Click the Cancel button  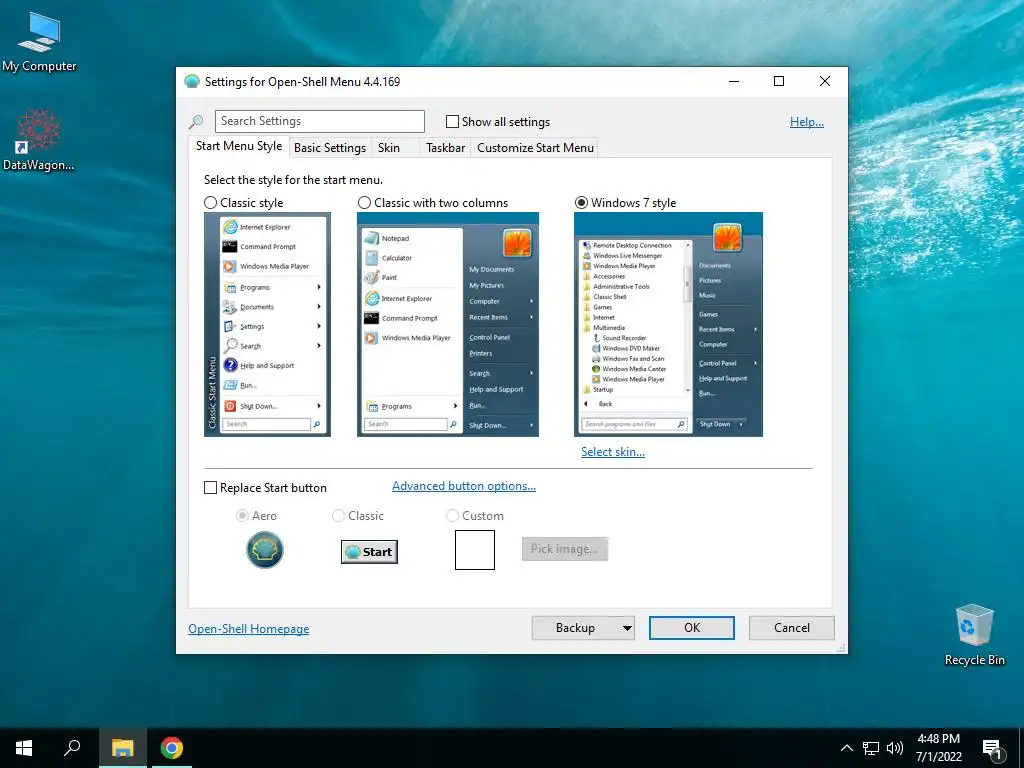pos(792,628)
